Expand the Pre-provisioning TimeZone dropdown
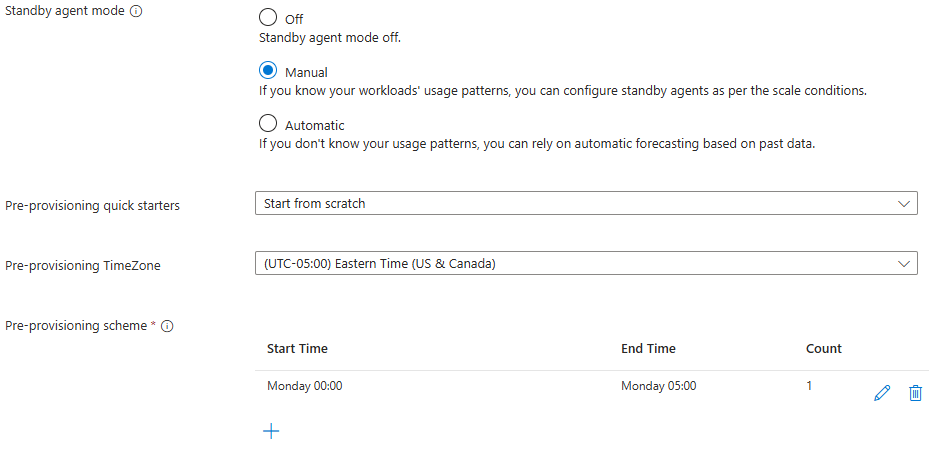 (585, 264)
